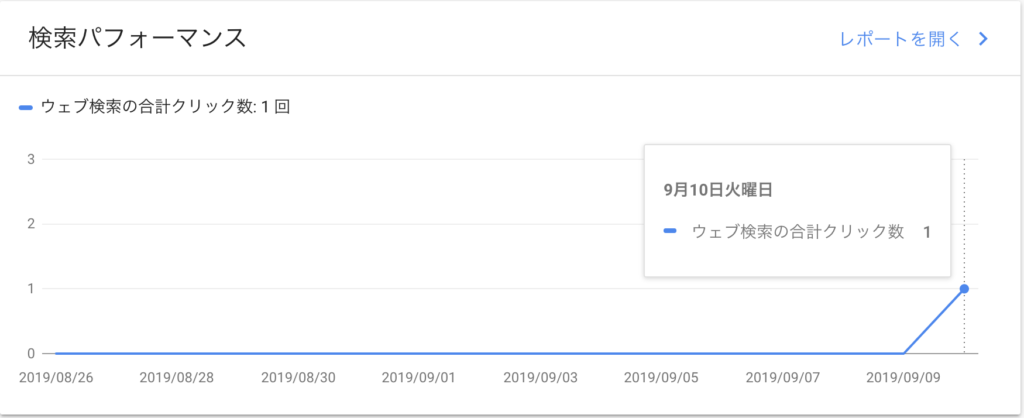Screen dimensions: 1024x418
Task: Click the 2019/09/01 x-axis date label
Action: tap(419, 378)
